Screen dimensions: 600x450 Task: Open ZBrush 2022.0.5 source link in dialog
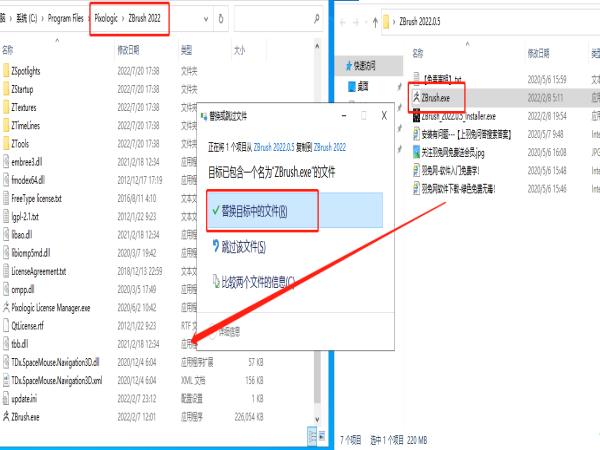click(x=274, y=147)
